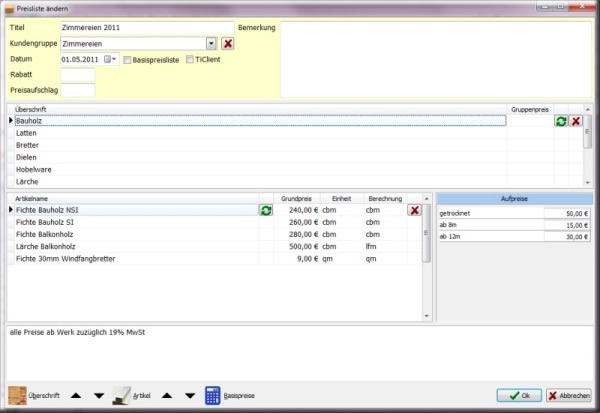Viewport: 600px width, 413px height.
Task: Click into the Bemerkung text area
Action: 436,60
